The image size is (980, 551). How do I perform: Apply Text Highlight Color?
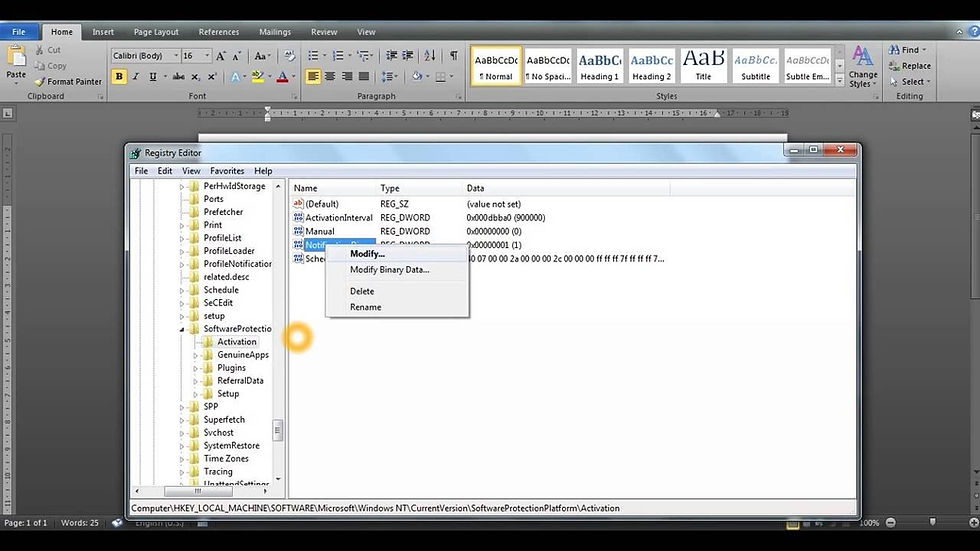[x=257, y=76]
